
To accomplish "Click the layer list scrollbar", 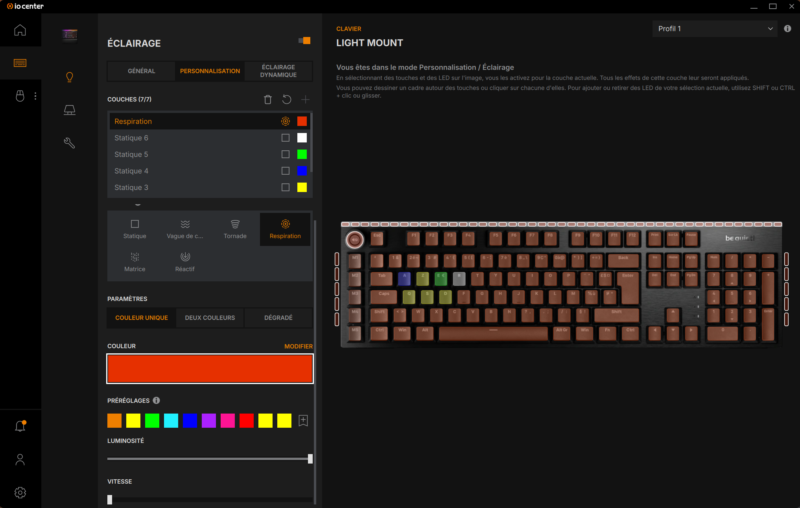I will [x=311, y=143].
